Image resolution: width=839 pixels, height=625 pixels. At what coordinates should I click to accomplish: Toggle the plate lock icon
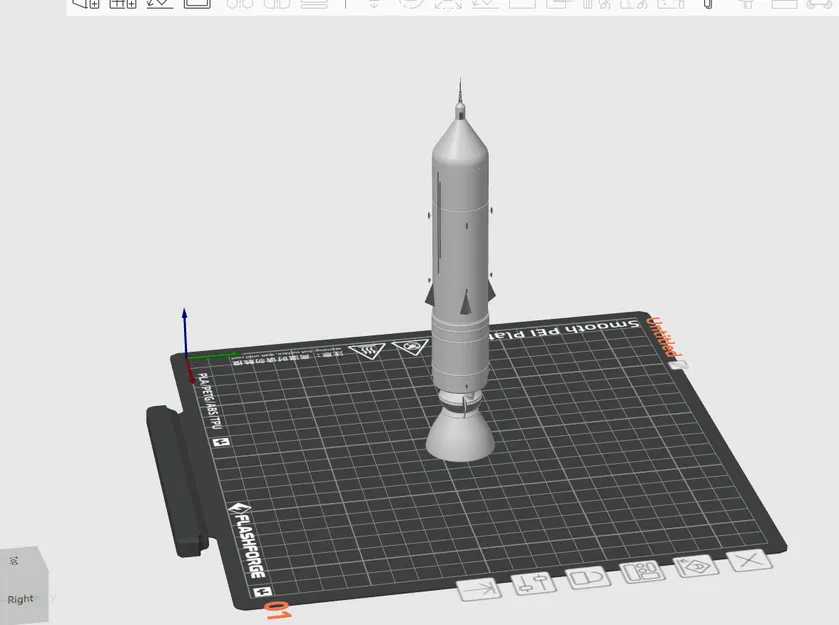pos(588,578)
